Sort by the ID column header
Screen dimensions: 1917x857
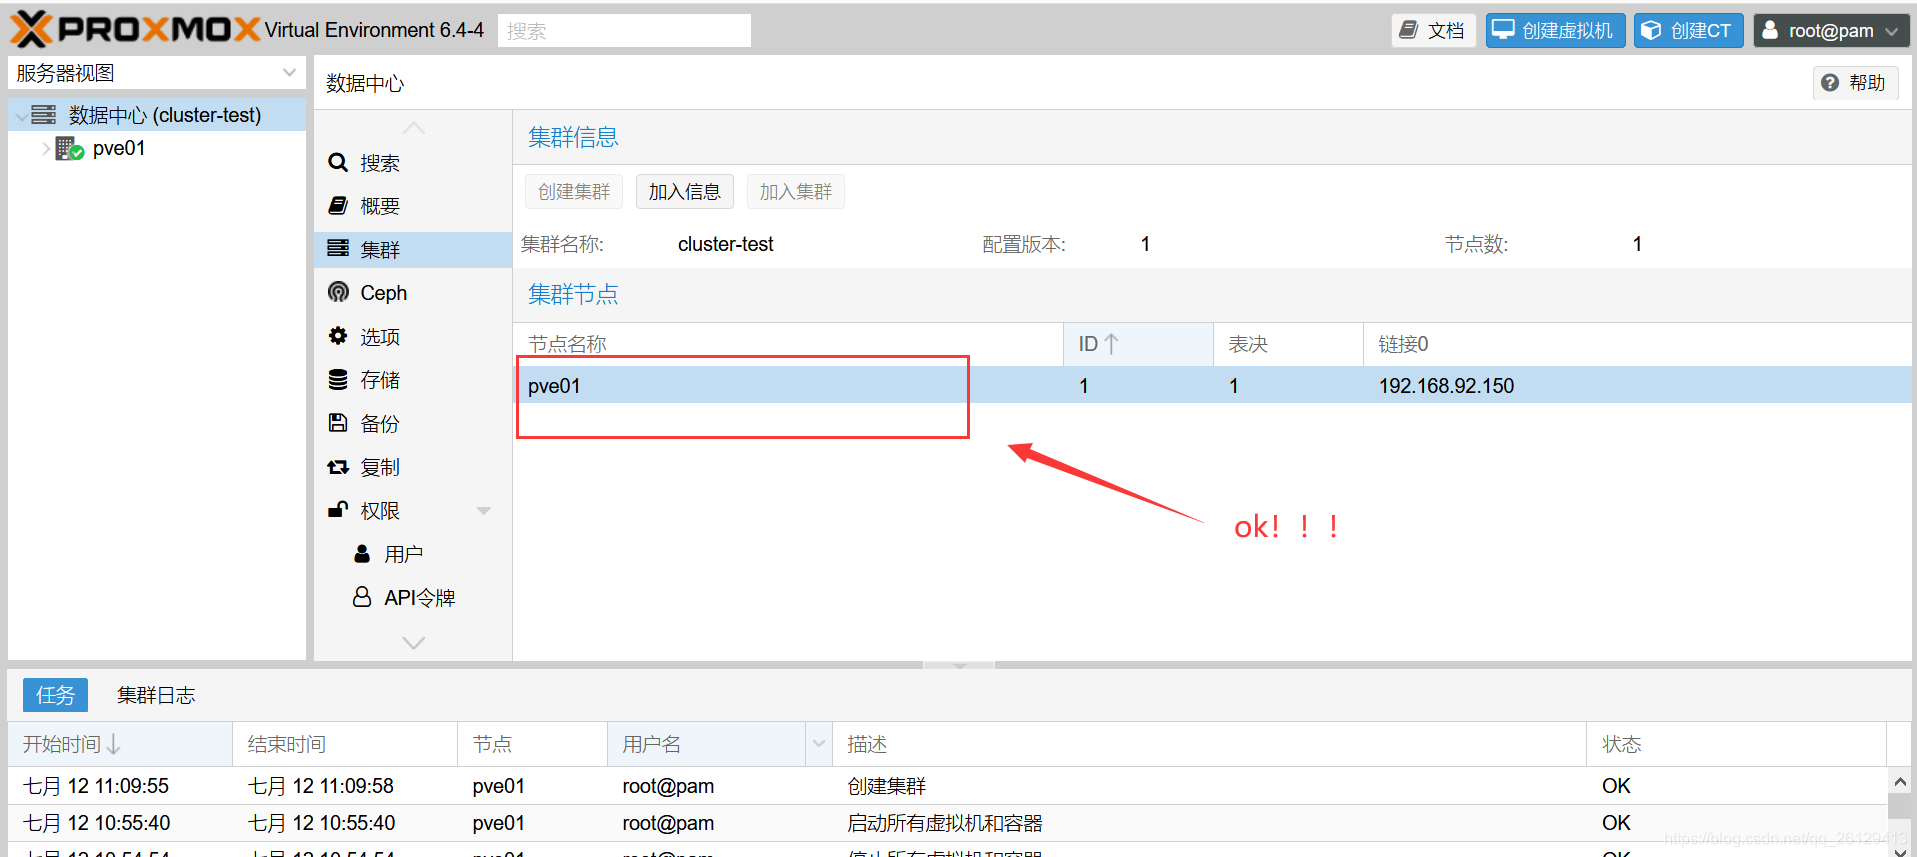pyautogui.click(x=1138, y=344)
